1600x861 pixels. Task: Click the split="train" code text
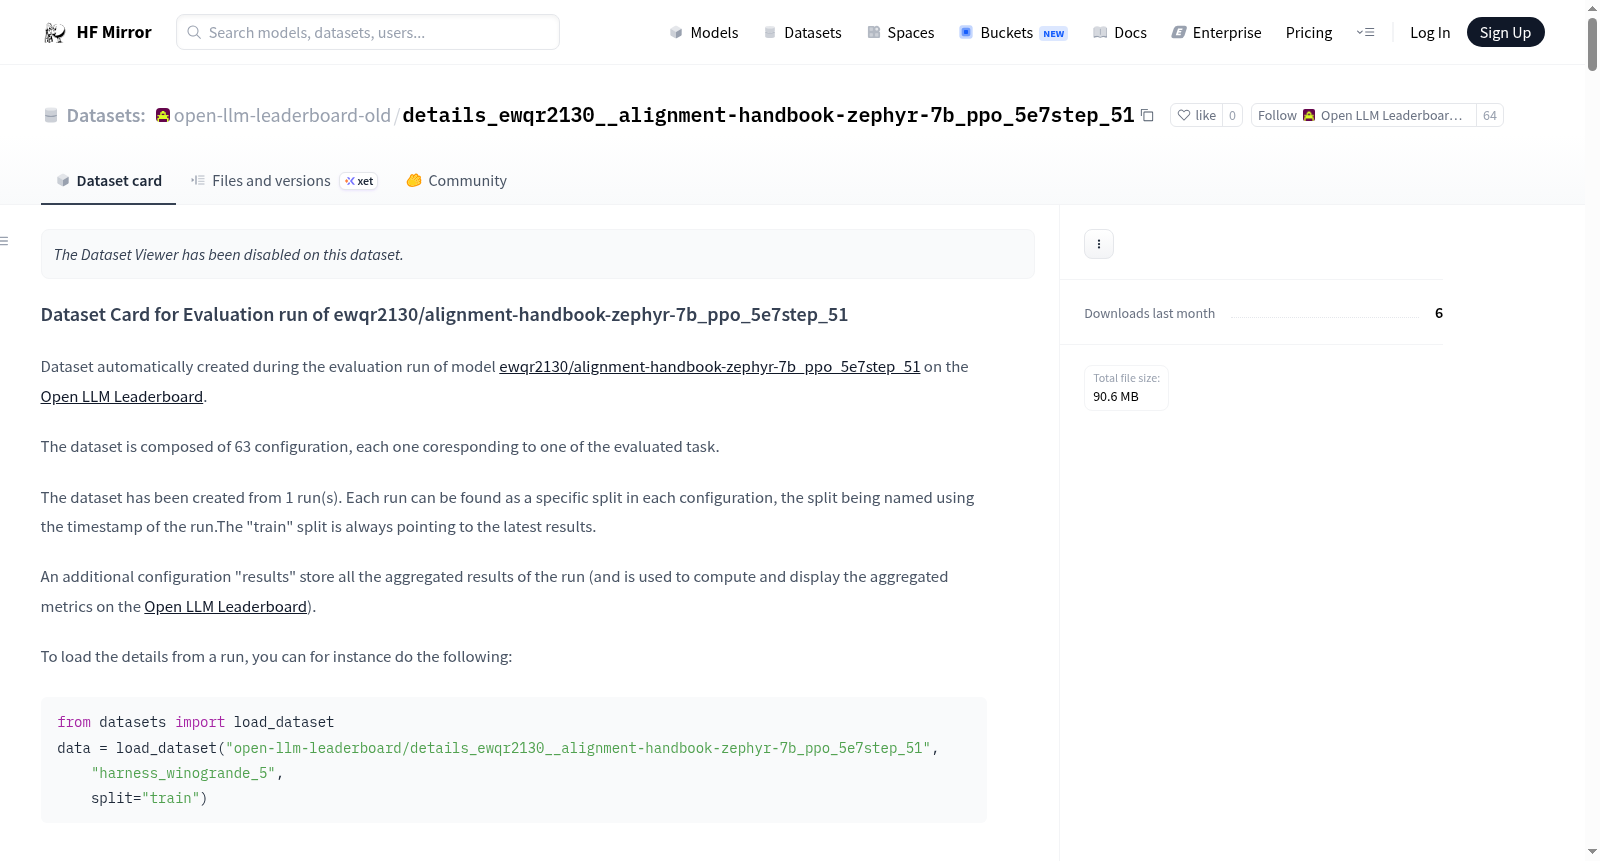(149, 798)
